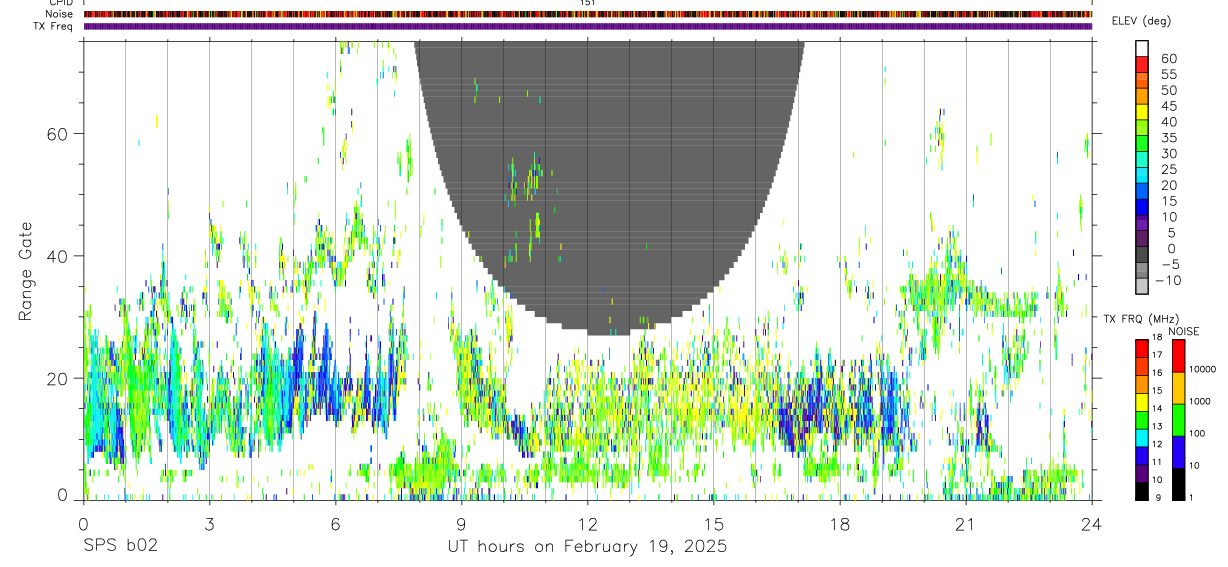
Task: Click the ELEV colorbar label '30'
Action: click(1168, 154)
